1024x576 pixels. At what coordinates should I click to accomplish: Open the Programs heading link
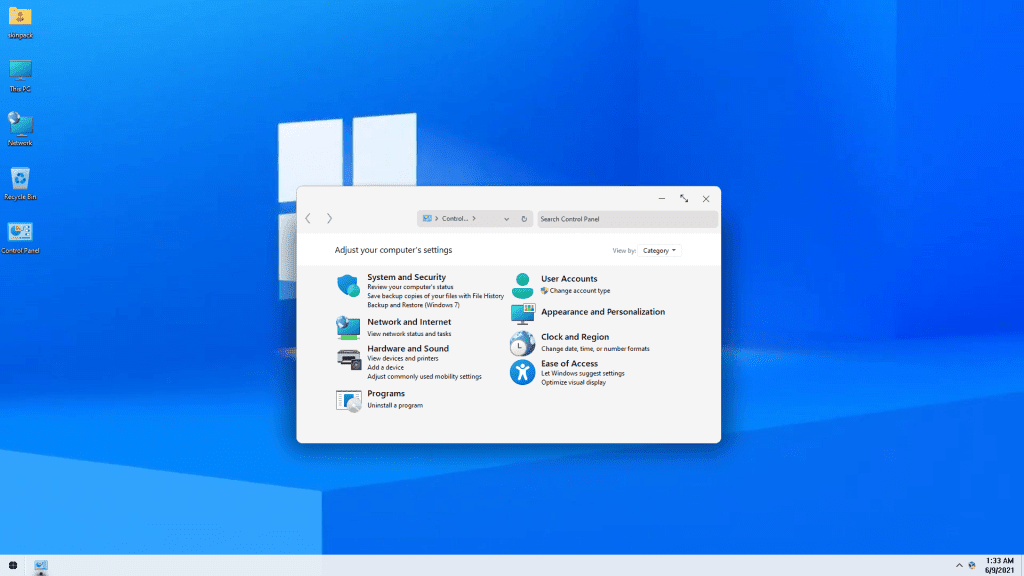pos(386,394)
